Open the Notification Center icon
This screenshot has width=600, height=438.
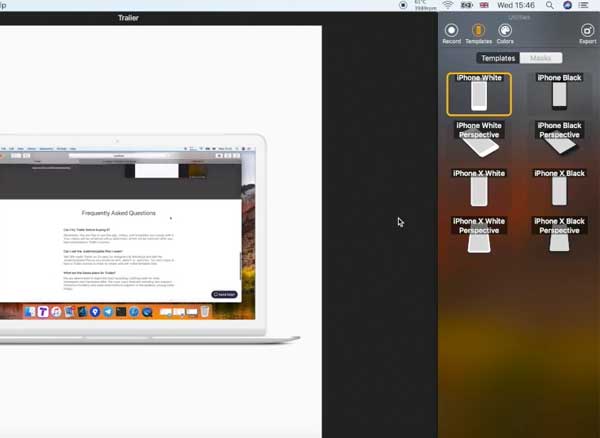(584, 5)
